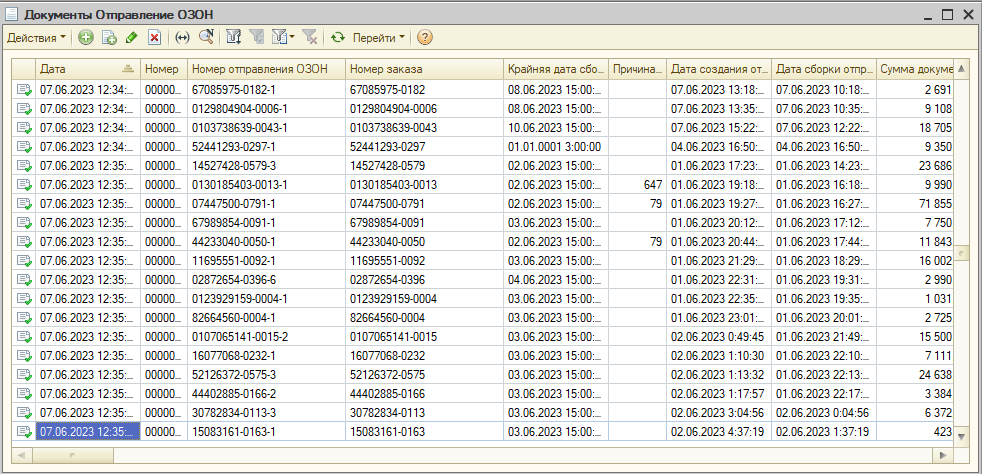
Task: Click the vertical scrollbar down arrow
Action: [x=961, y=437]
